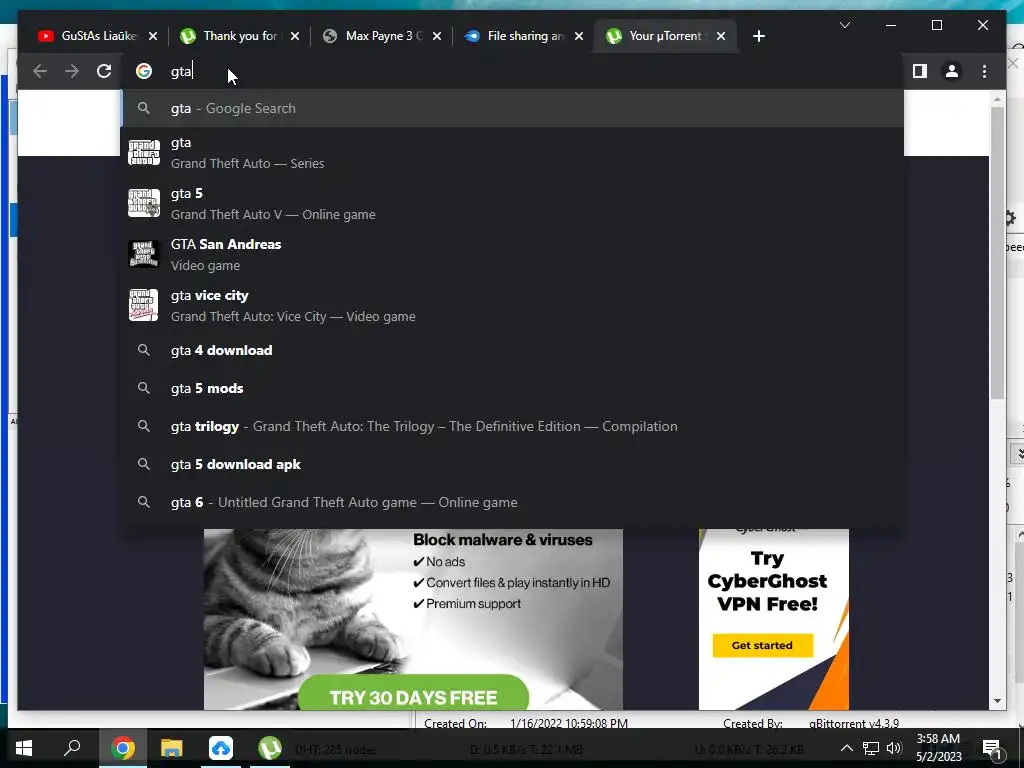Image resolution: width=1024 pixels, height=768 pixels.
Task: Close the Max Payne 3 tab
Action: [437, 36]
